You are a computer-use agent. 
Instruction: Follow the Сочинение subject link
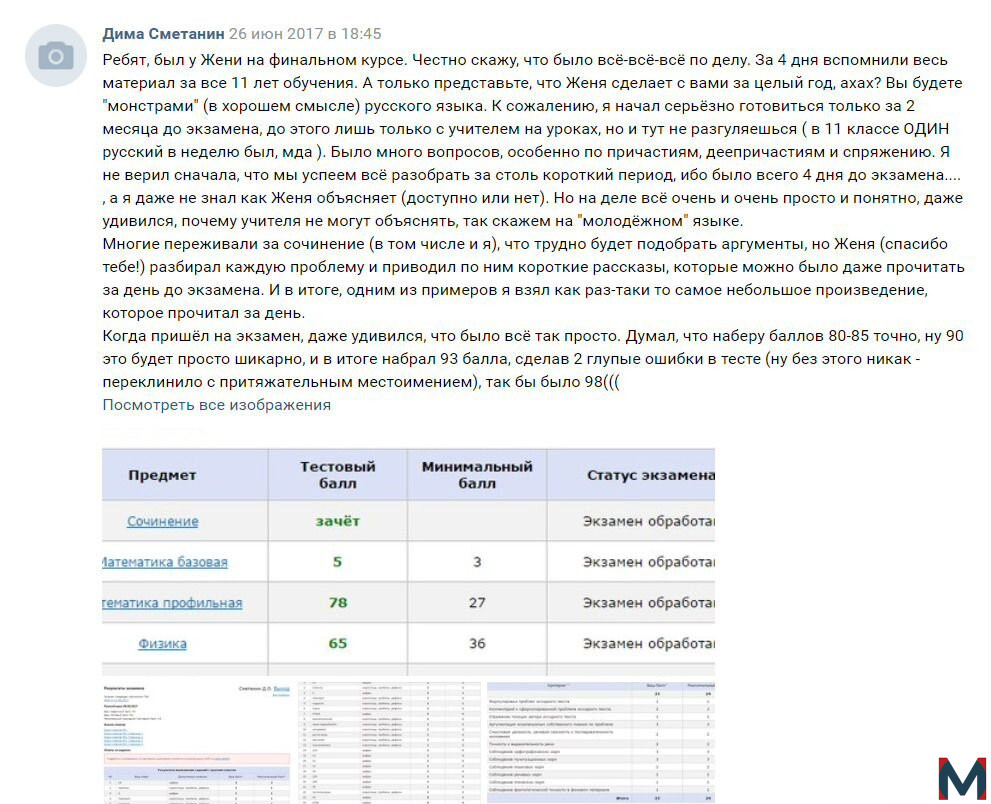pos(162,521)
